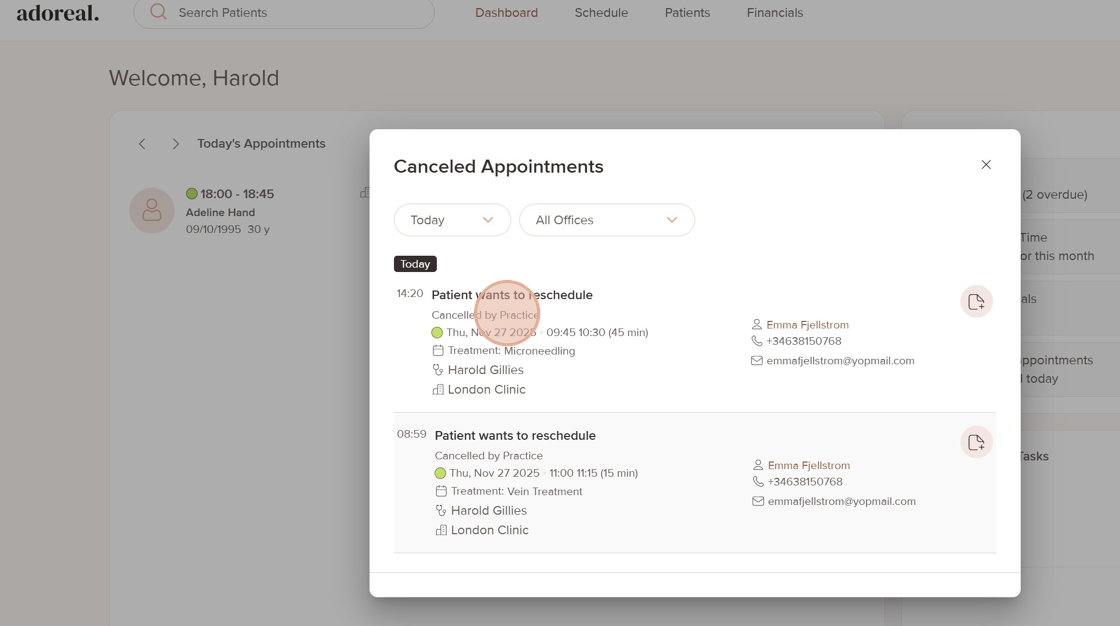Go to previous day's appointments arrow
Viewport: 1120px width, 626px height.
pos(142,144)
